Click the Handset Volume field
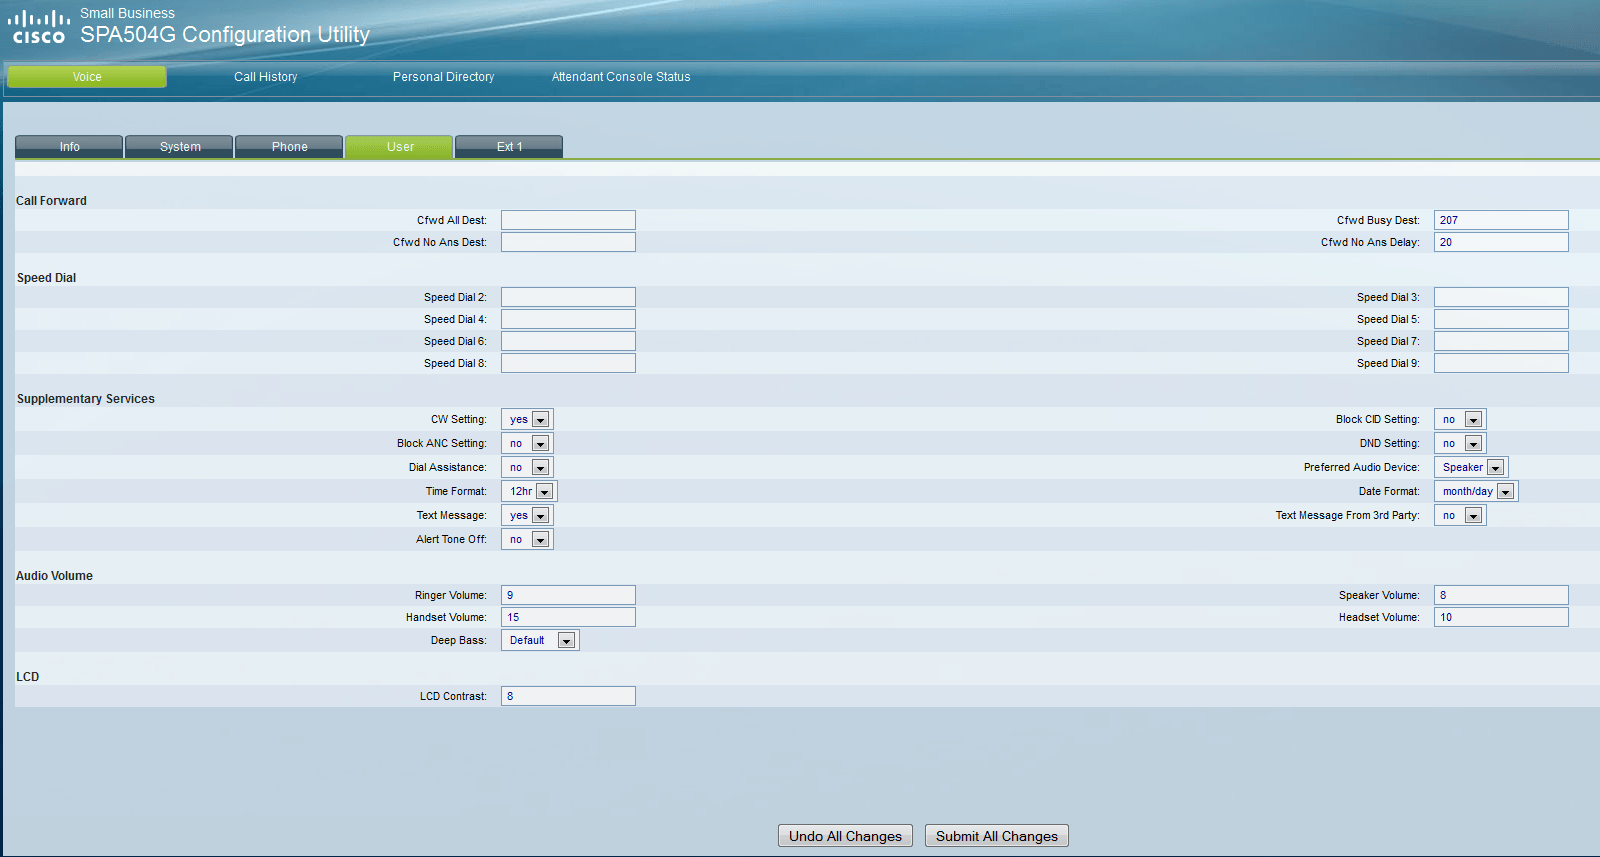This screenshot has height=857, width=1600. tap(568, 617)
